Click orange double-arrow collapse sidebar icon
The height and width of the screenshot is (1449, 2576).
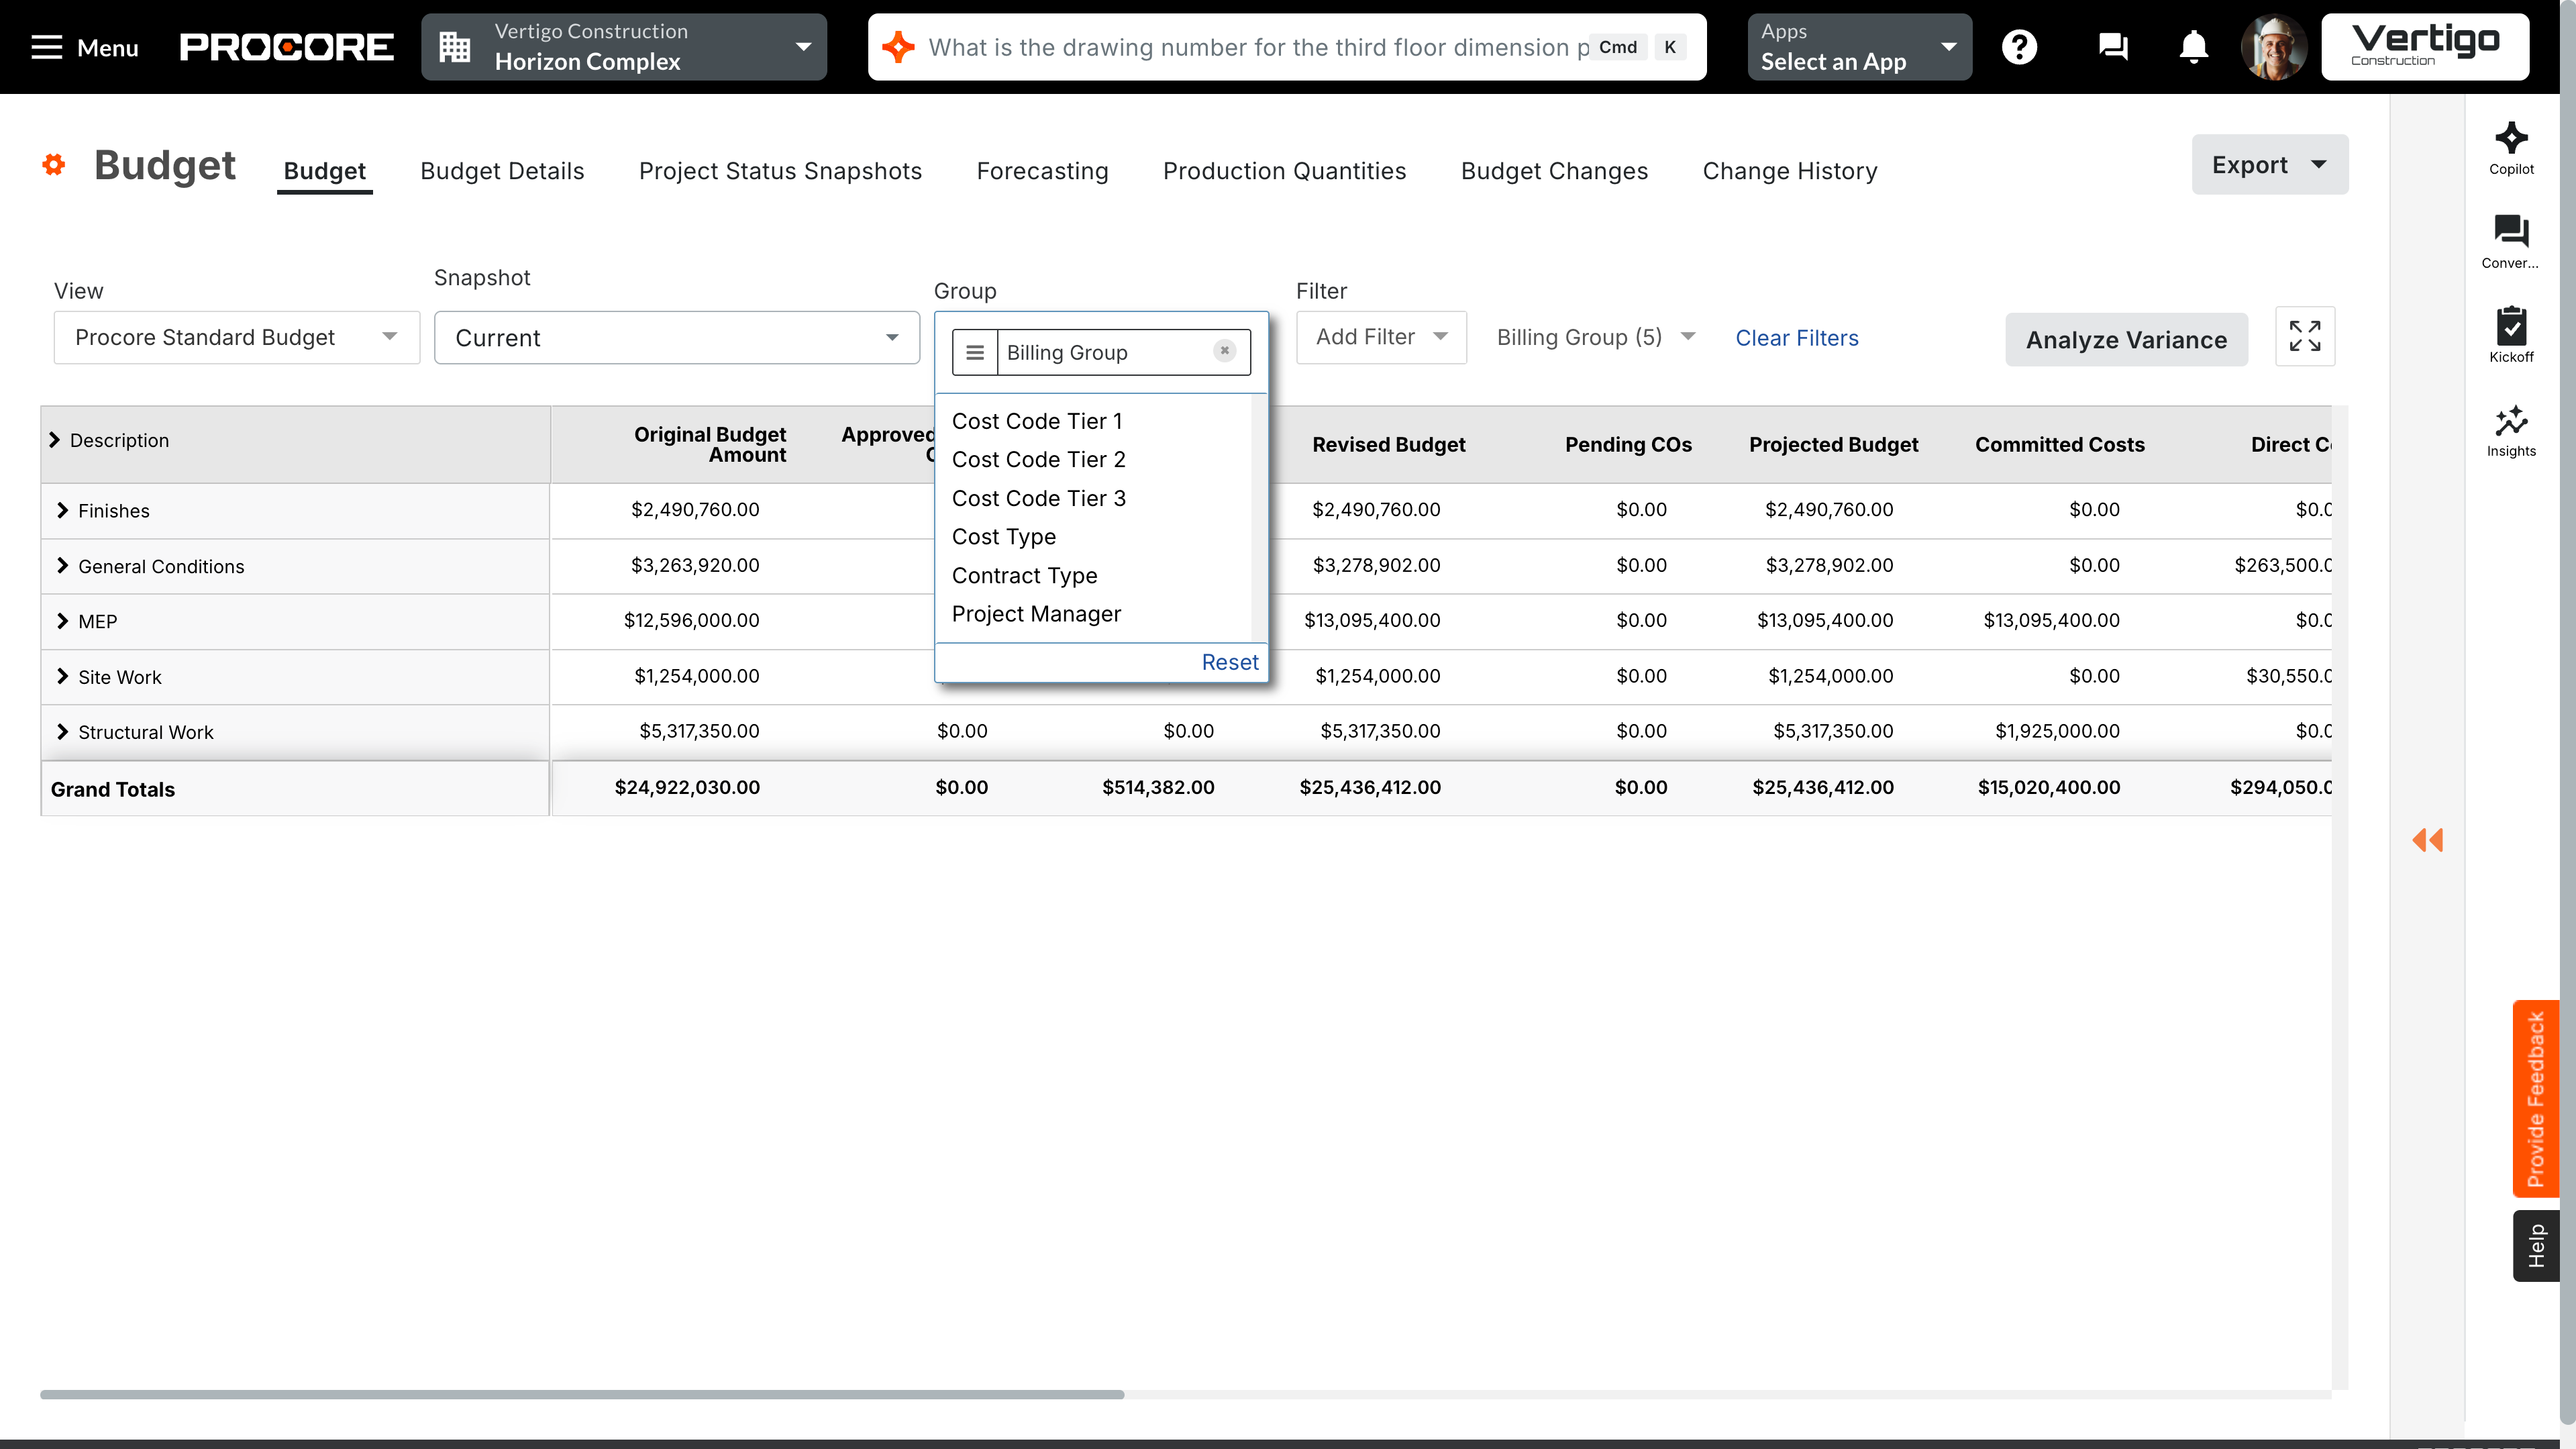(x=2427, y=840)
